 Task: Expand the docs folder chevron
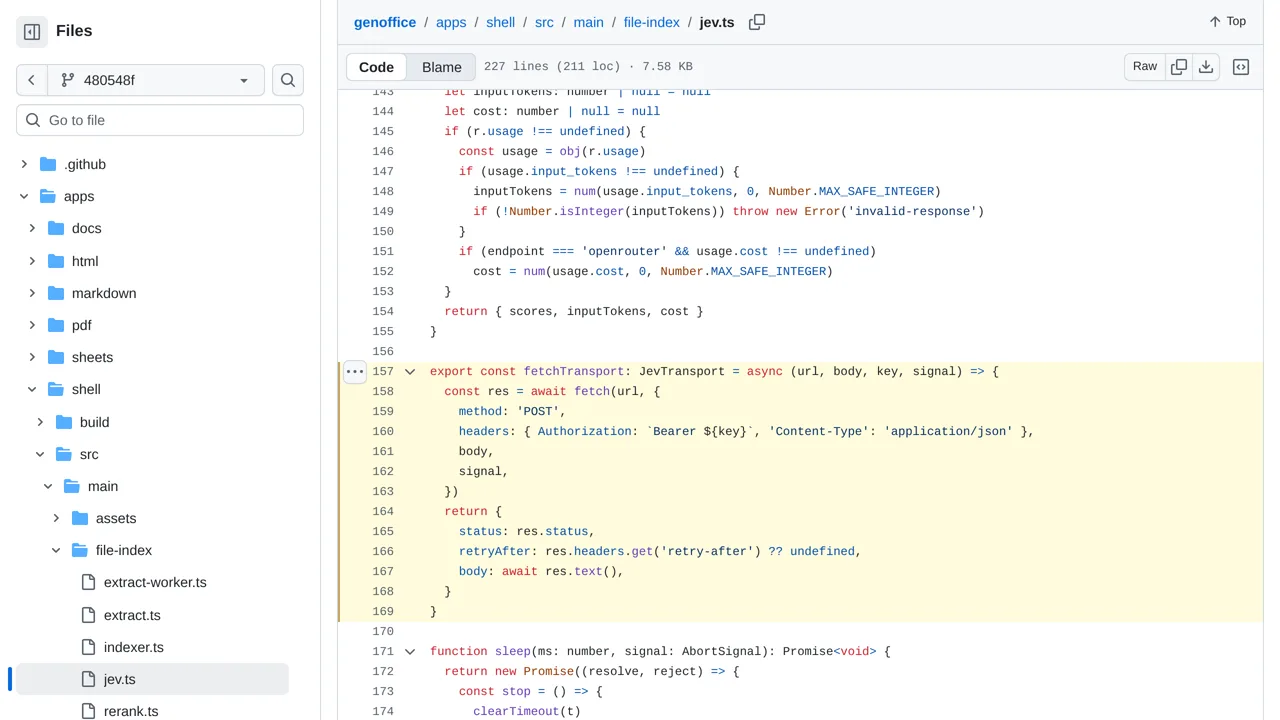[32, 228]
